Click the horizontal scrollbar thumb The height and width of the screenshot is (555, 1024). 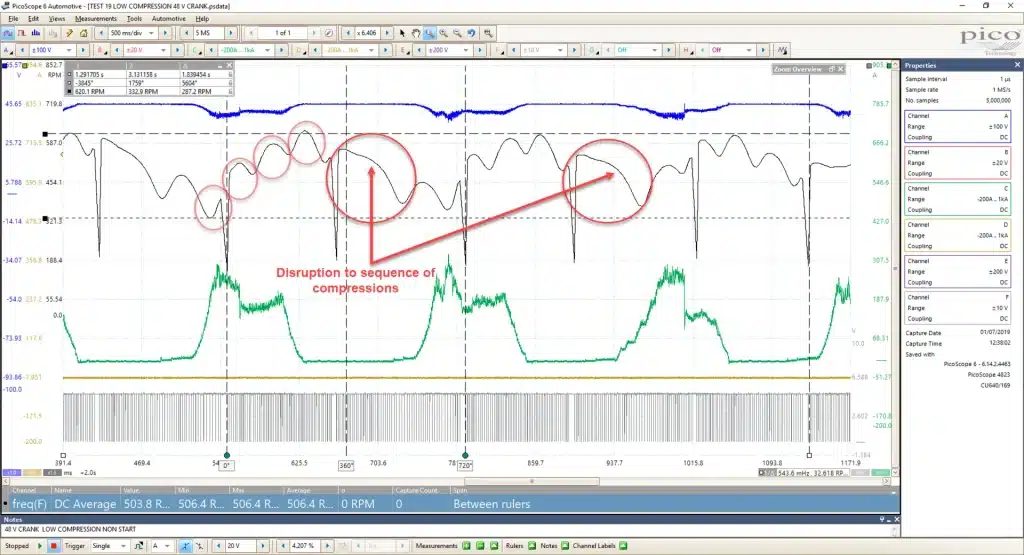coord(532,481)
